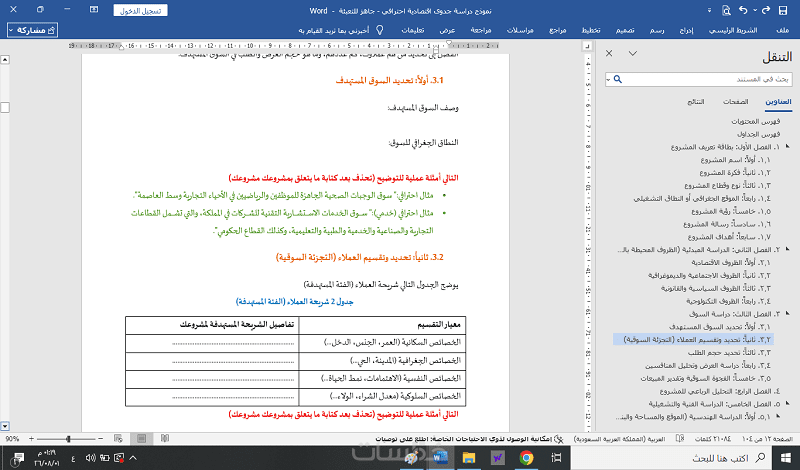Viewport: 800px width, 470px height.
Task: Select heading فهرس المحتويات in navigation
Action: pyautogui.click(x=756, y=121)
